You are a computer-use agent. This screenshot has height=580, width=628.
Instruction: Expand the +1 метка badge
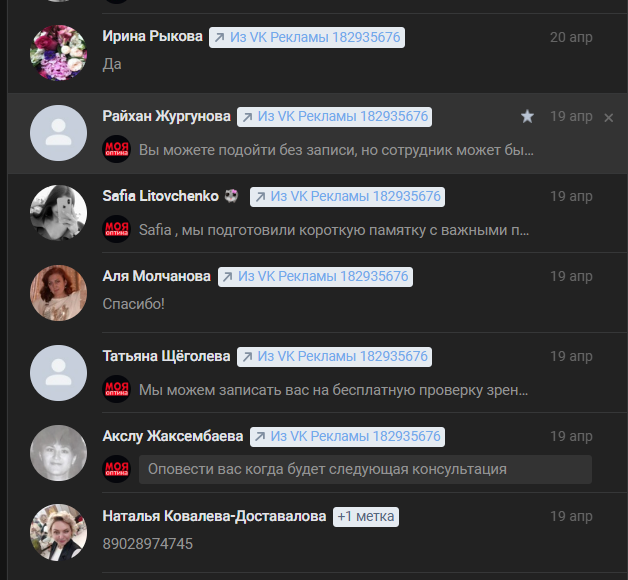pyautogui.click(x=366, y=517)
